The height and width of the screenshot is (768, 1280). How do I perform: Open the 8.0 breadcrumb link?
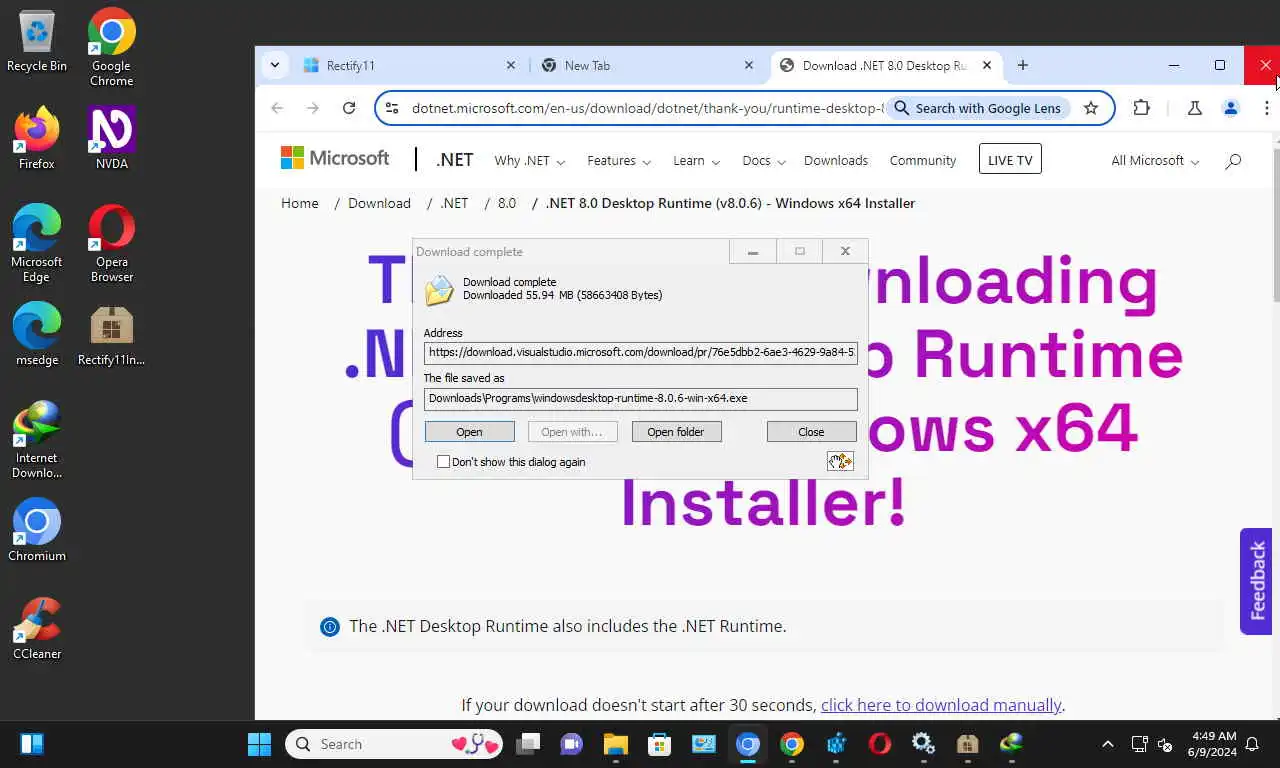[x=507, y=203]
